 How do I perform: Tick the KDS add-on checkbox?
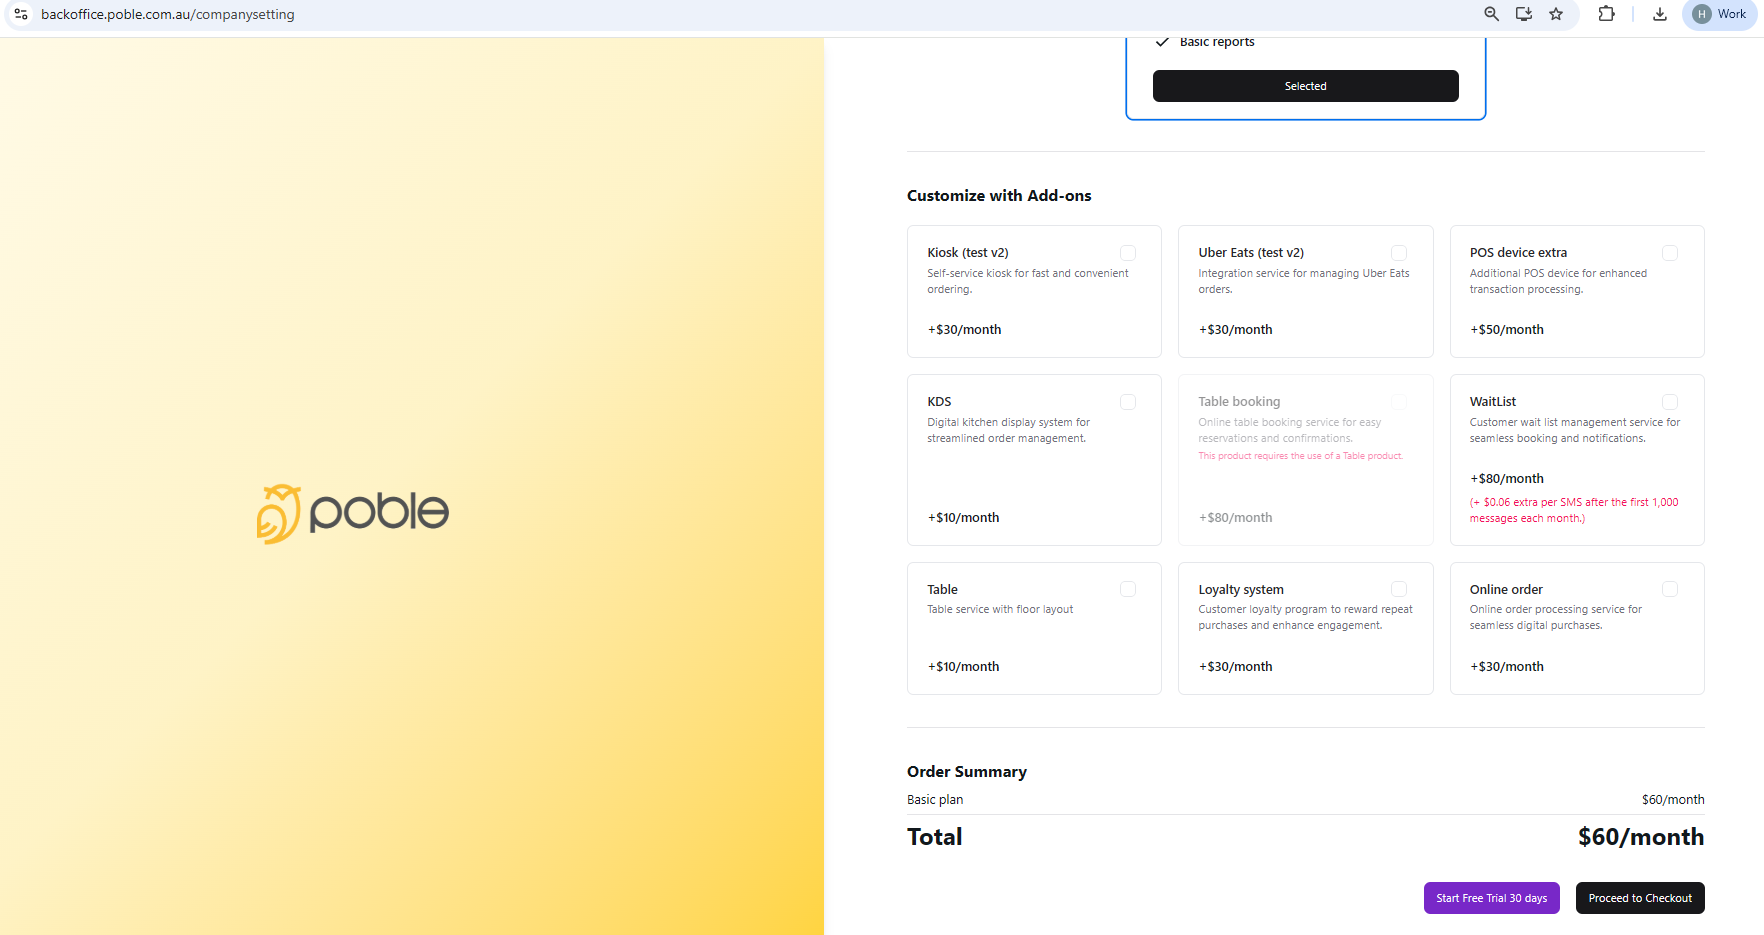[1128, 402]
